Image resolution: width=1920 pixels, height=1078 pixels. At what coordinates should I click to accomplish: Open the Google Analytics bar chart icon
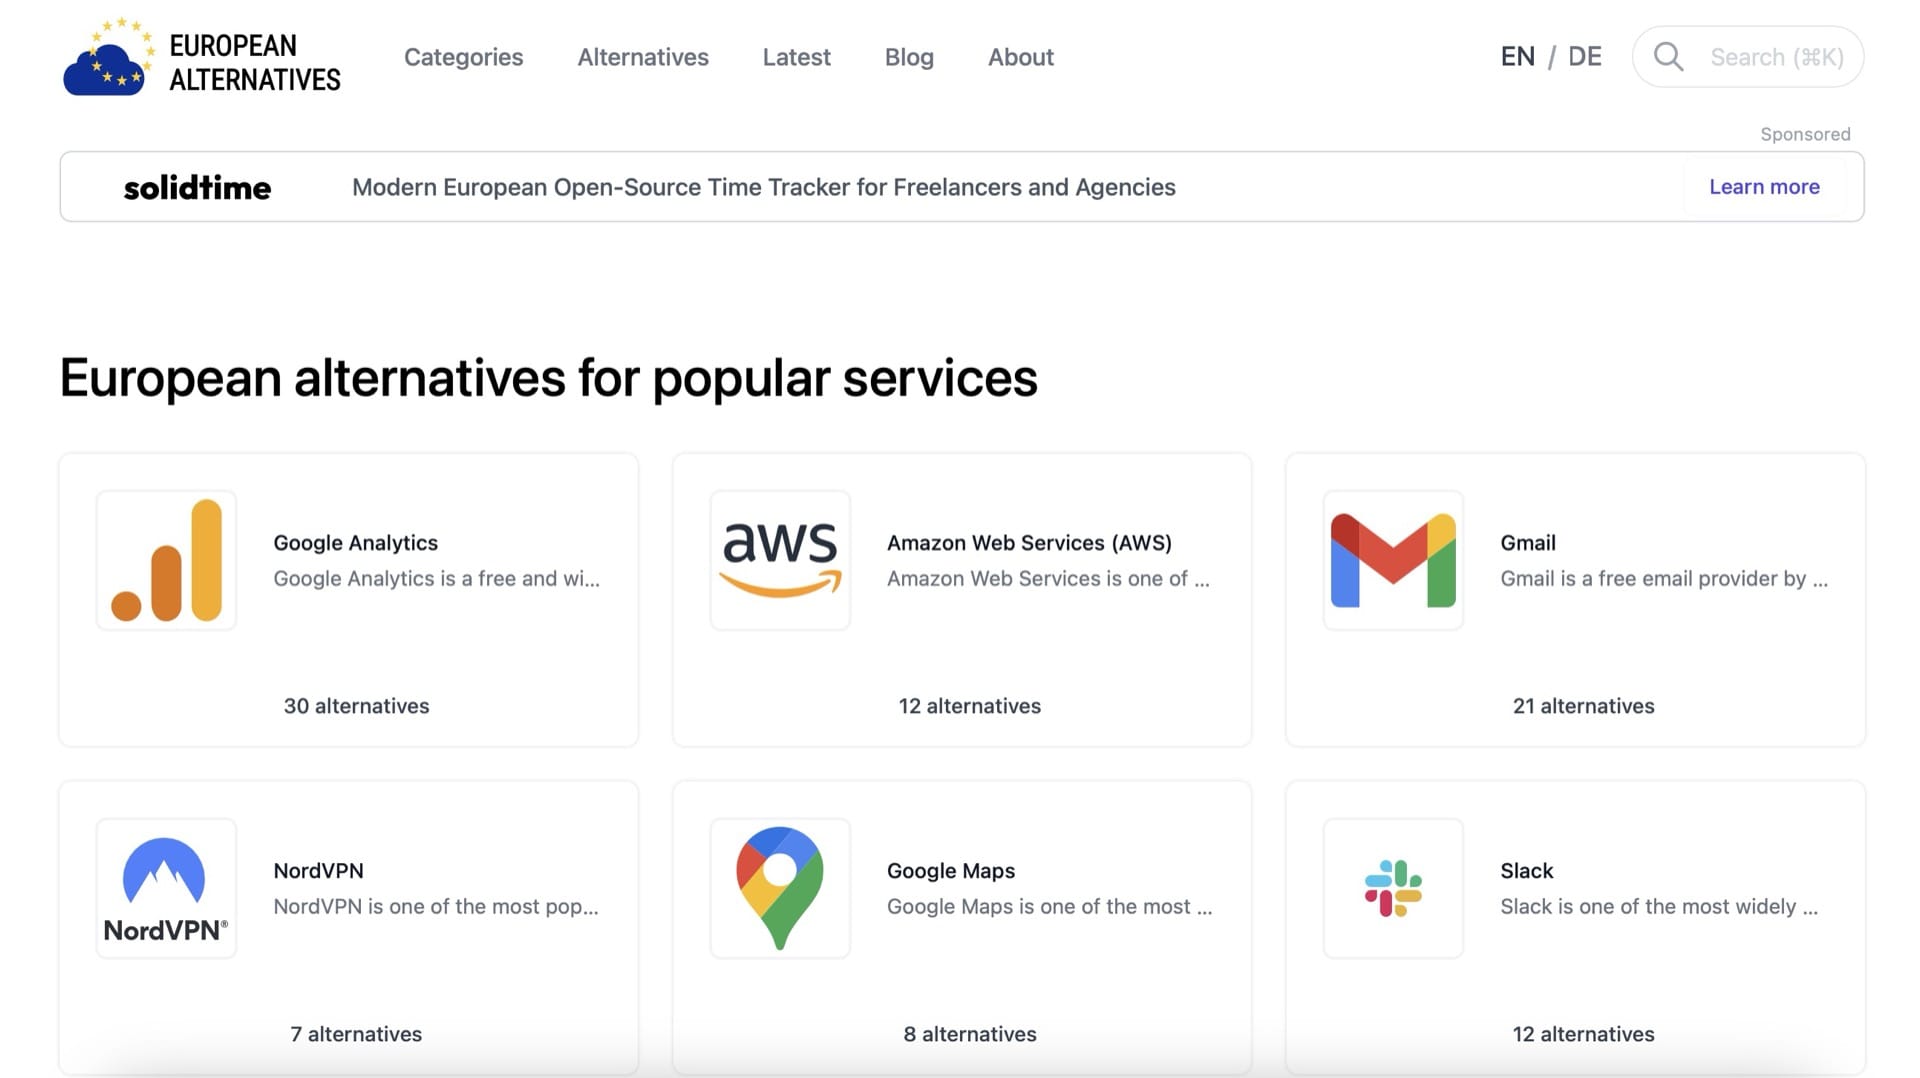click(x=166, y=560)
